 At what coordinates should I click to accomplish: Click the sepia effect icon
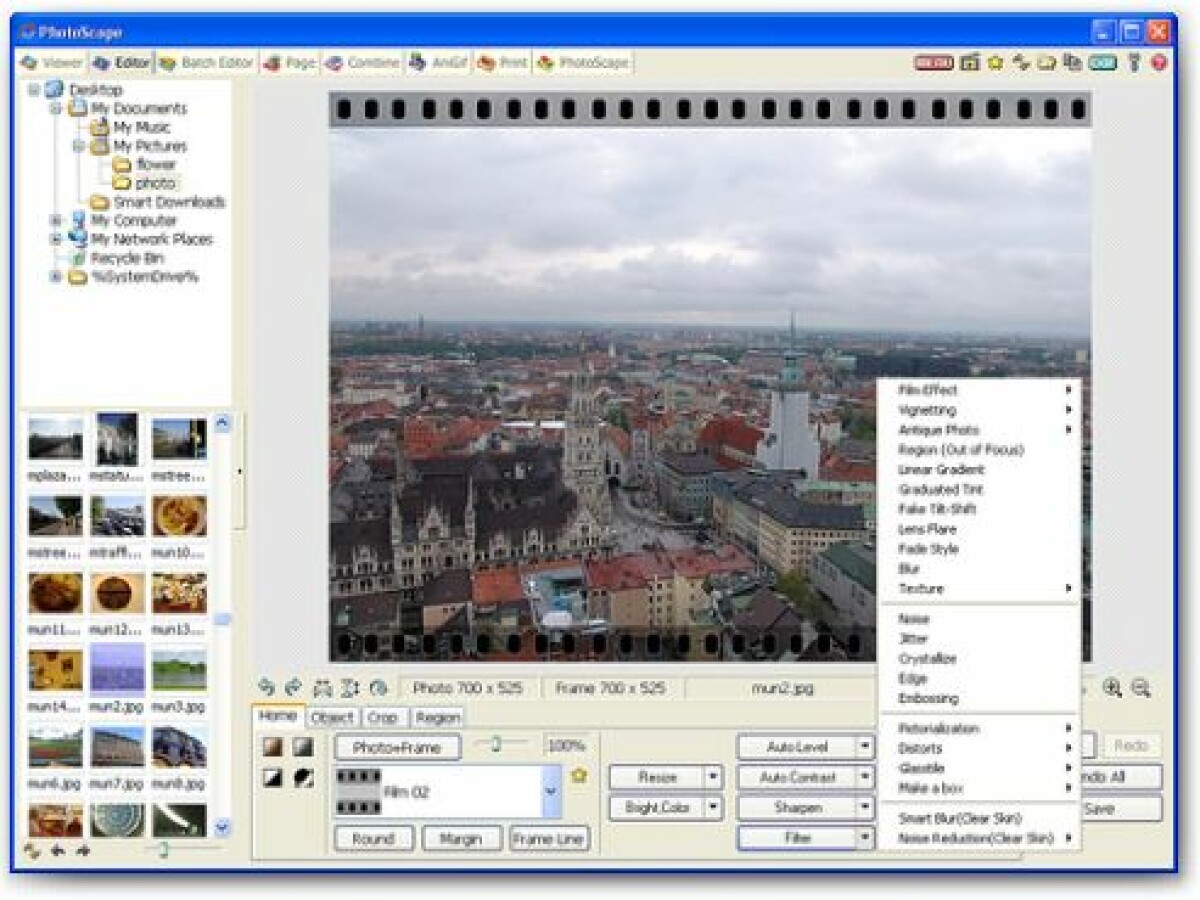272,747
